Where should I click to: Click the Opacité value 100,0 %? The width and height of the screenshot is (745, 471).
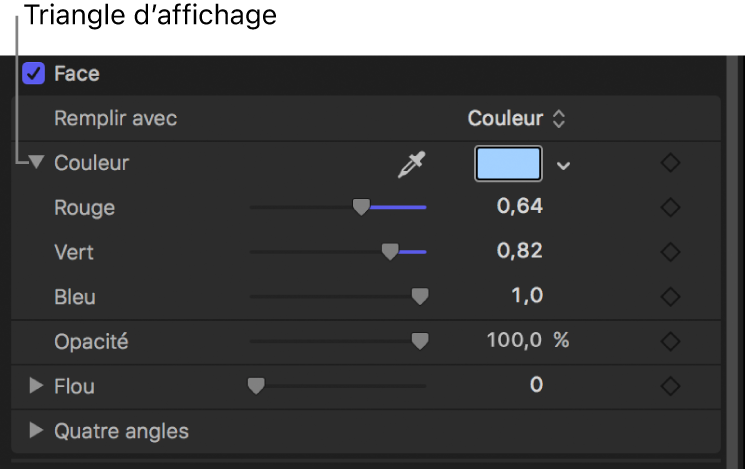coord(527,340)
